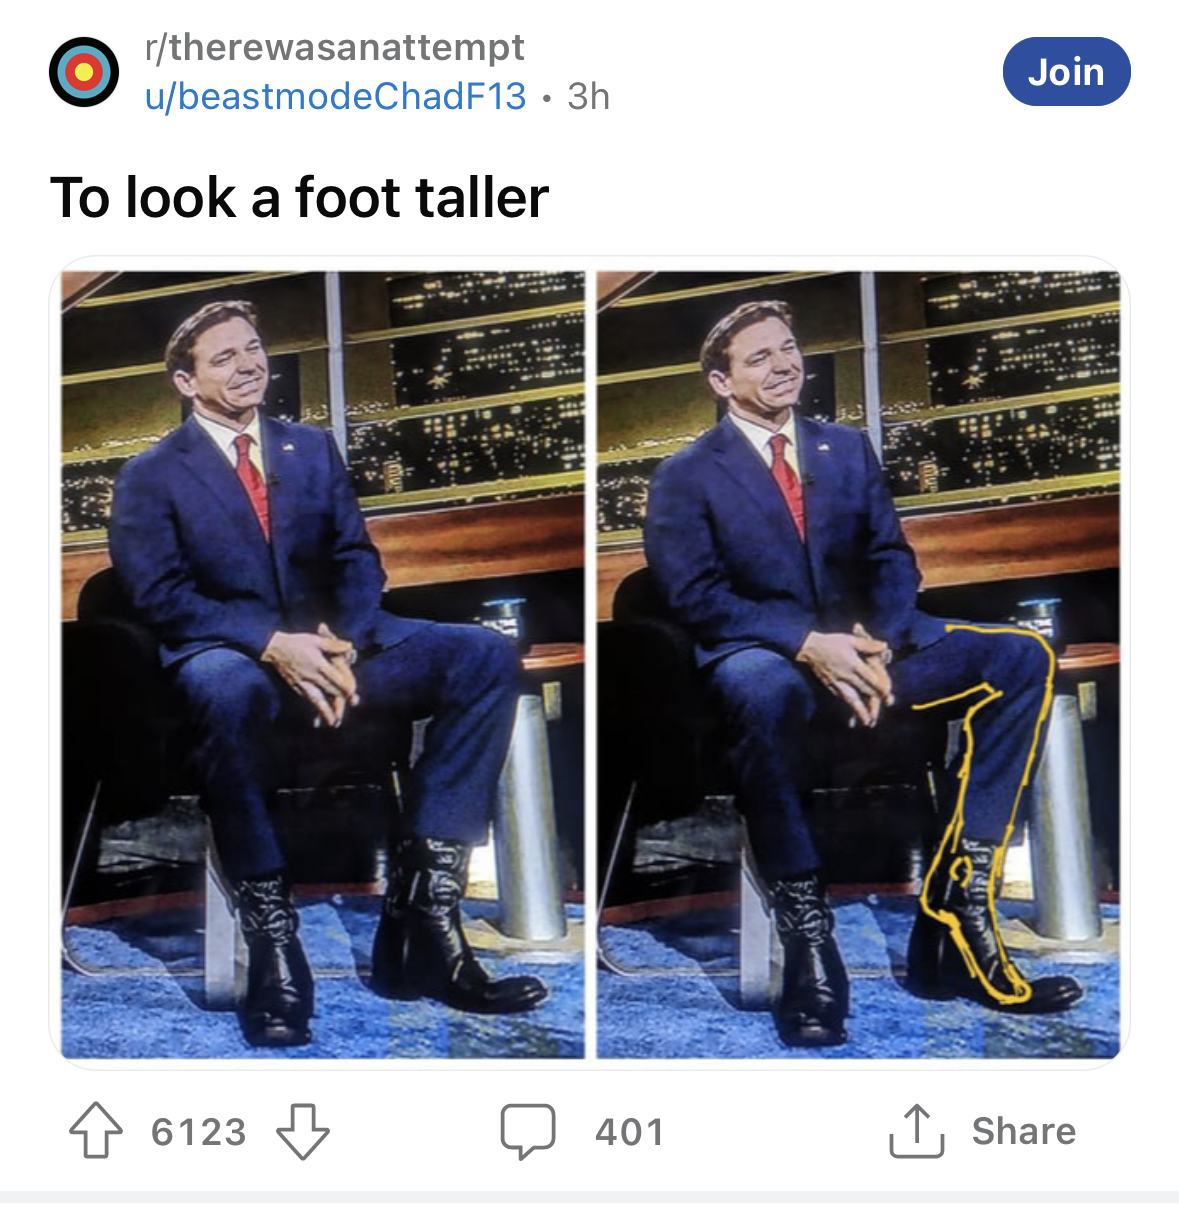Downvote the post with the down arrow
This screenshot has height=1222, width=1179.
click(302, 1131)
